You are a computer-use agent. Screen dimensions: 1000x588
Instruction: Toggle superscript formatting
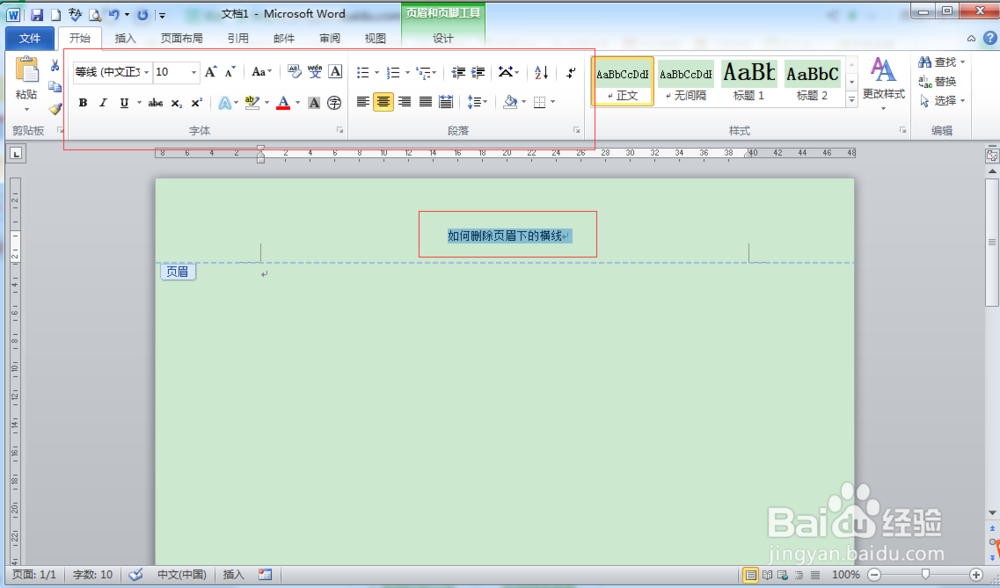pos(196,103)
